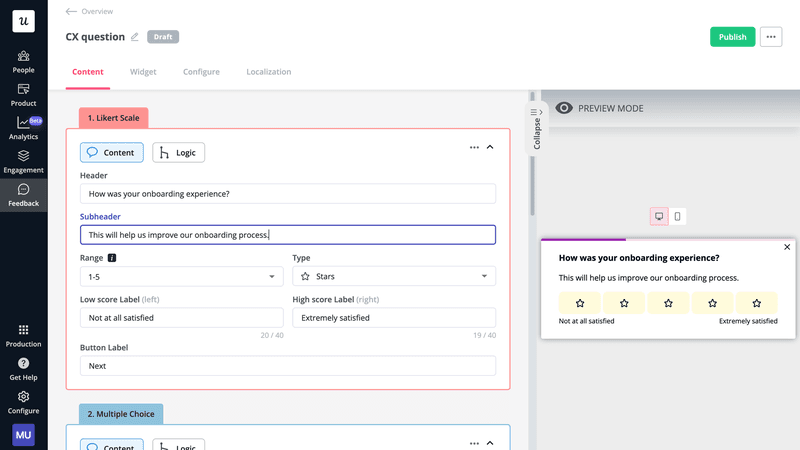The image size is (800, 450).
Task: Click the Draft status badge
Action: pyautogui.click(x=163, y=37)
